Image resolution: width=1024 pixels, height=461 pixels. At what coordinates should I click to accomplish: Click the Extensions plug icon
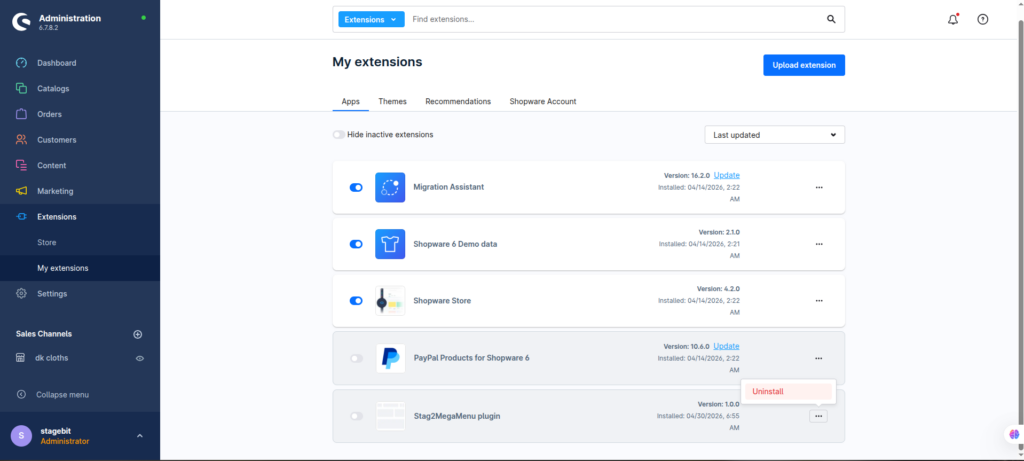(x=22, y=217)
